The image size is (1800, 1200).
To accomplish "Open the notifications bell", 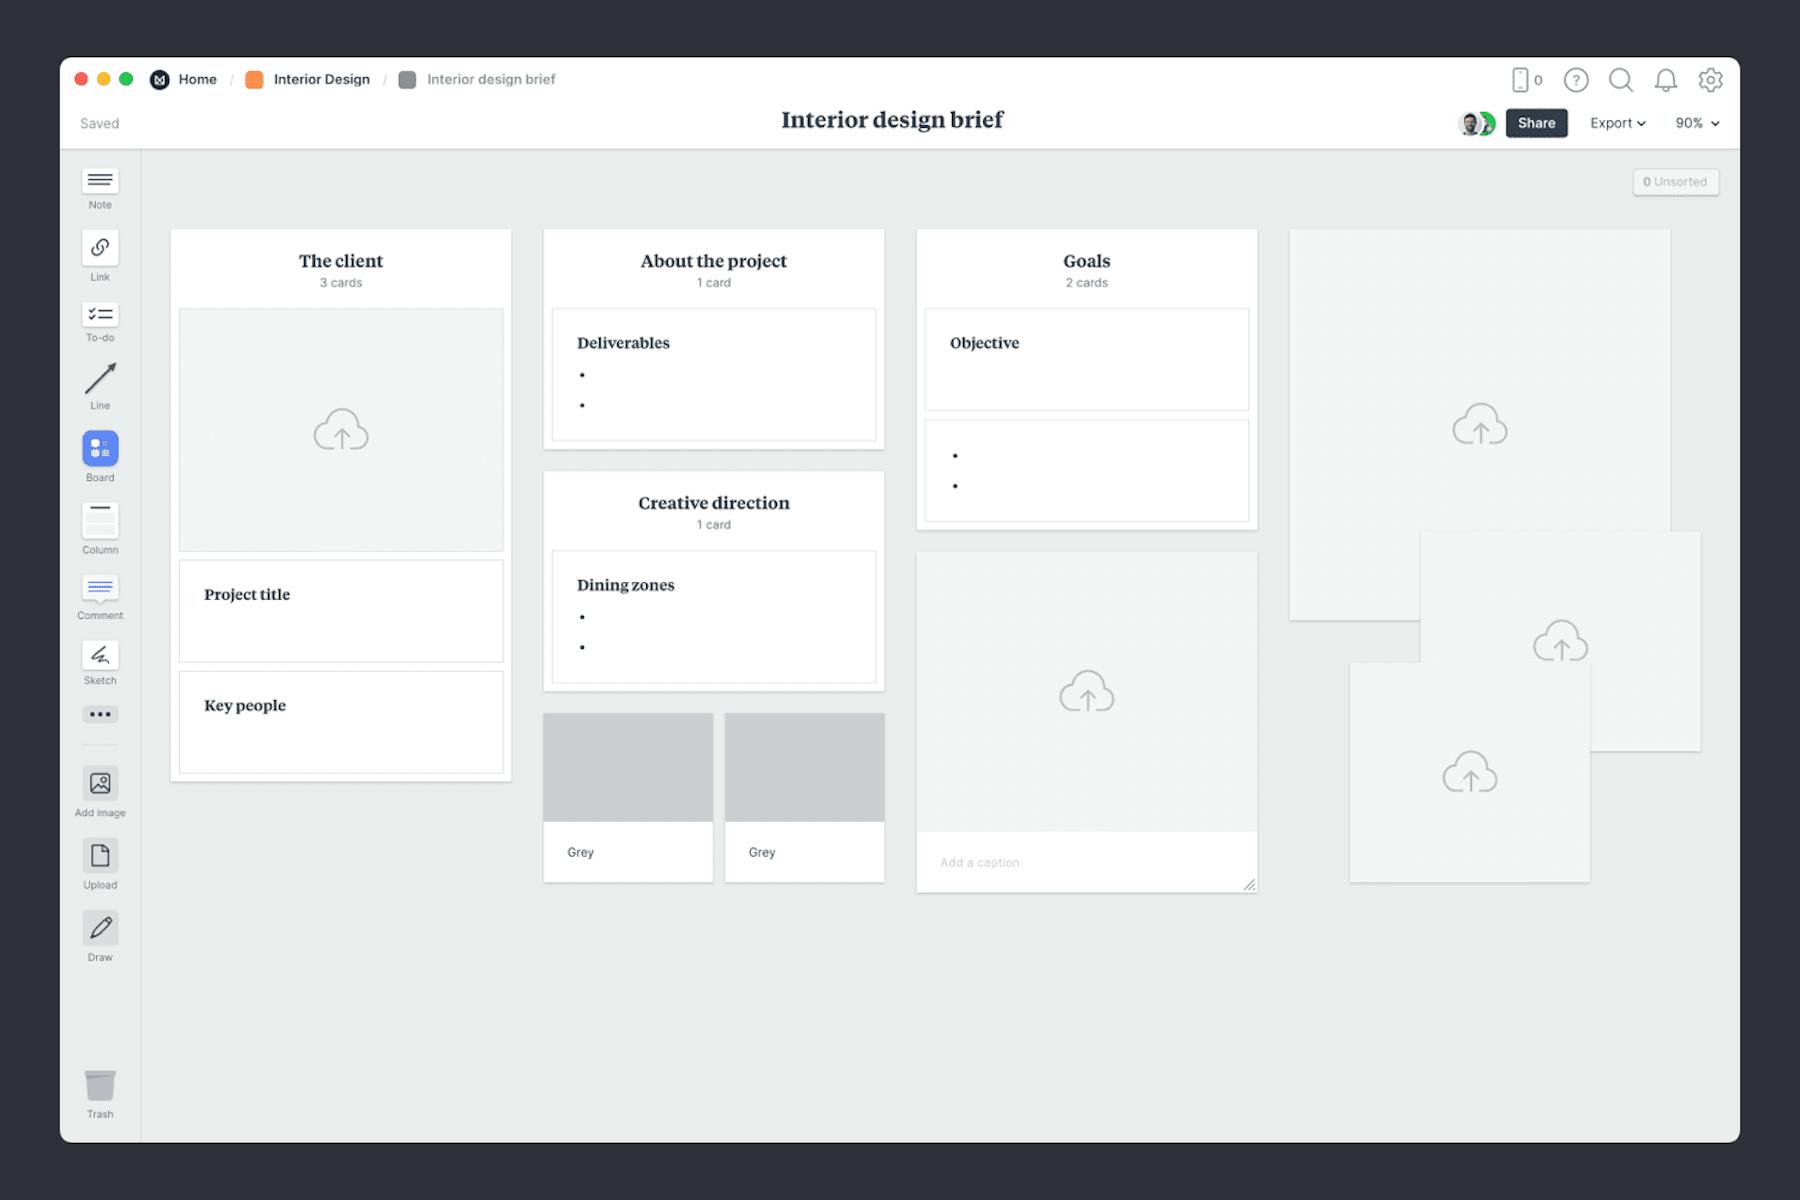I will click(x=1665, y=80).
